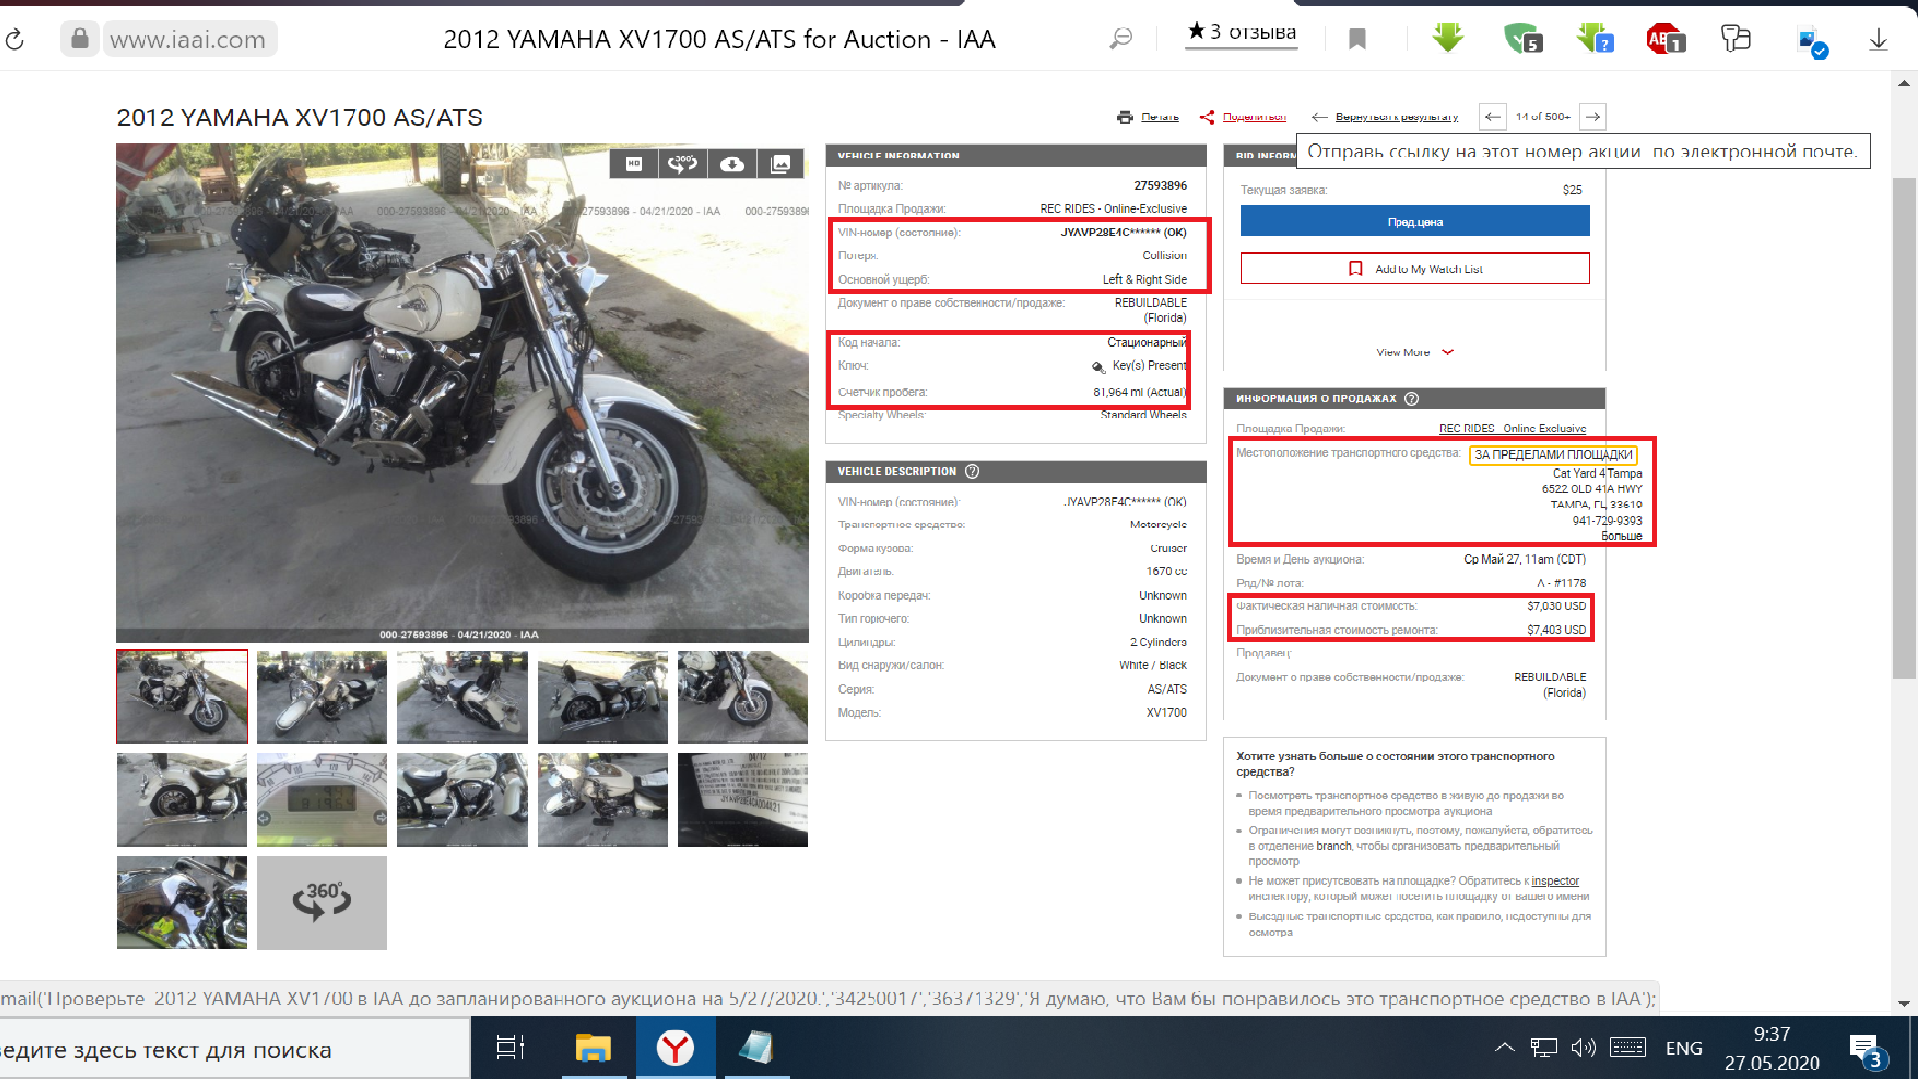
Task: Click the www.iaai.com address field
Action: 188,39
